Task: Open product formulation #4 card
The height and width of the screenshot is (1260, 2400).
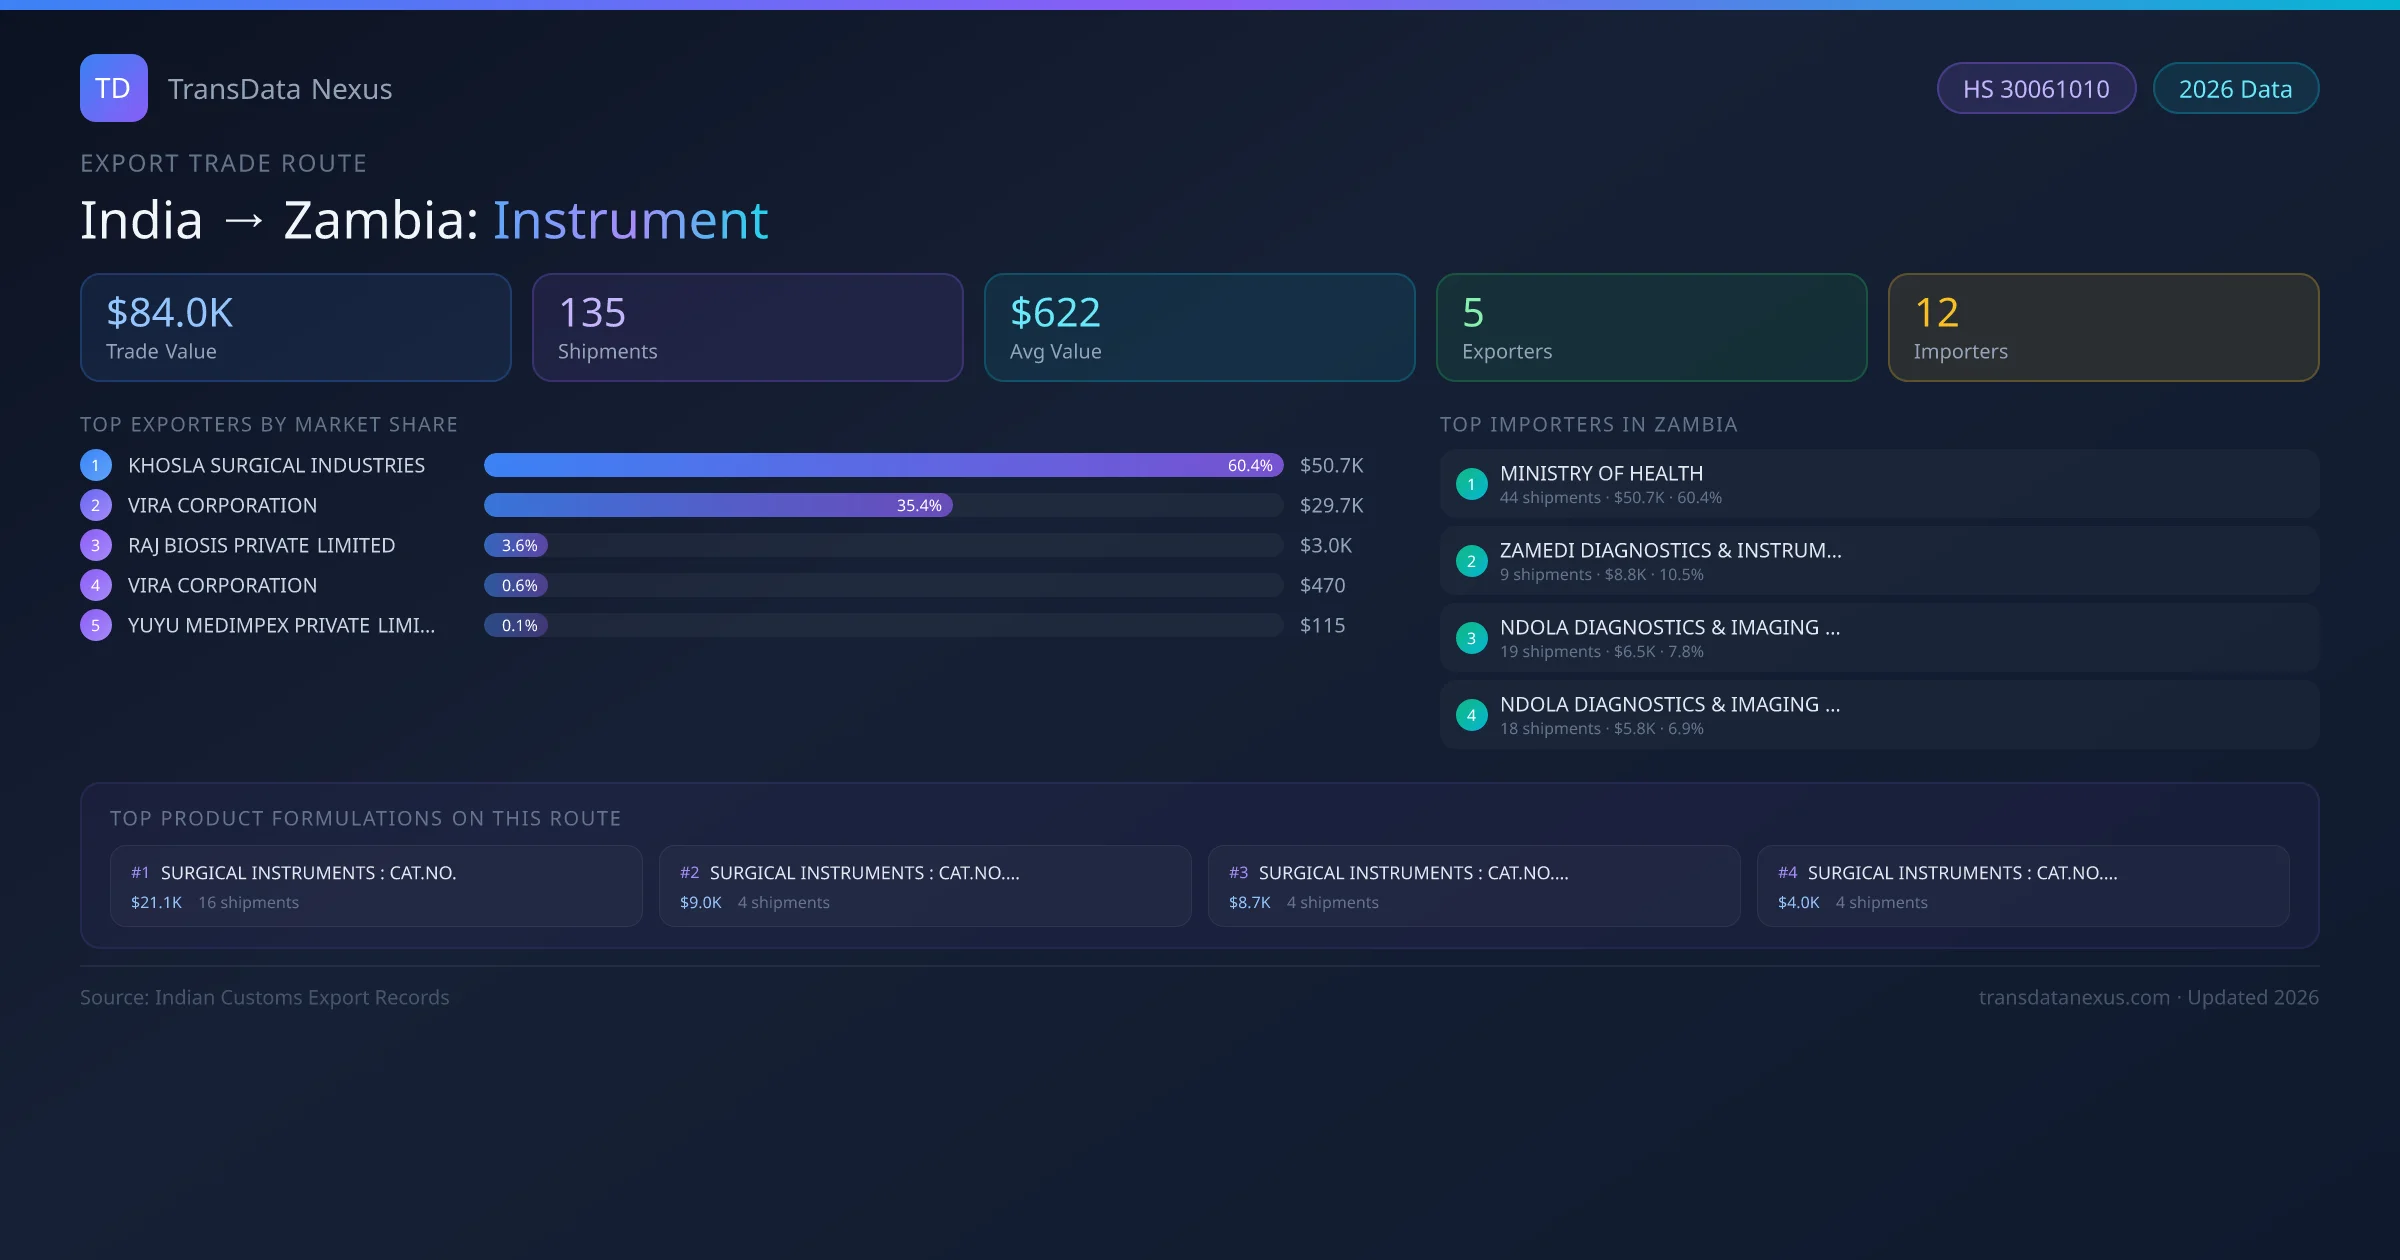Action: click(2022, 886)
